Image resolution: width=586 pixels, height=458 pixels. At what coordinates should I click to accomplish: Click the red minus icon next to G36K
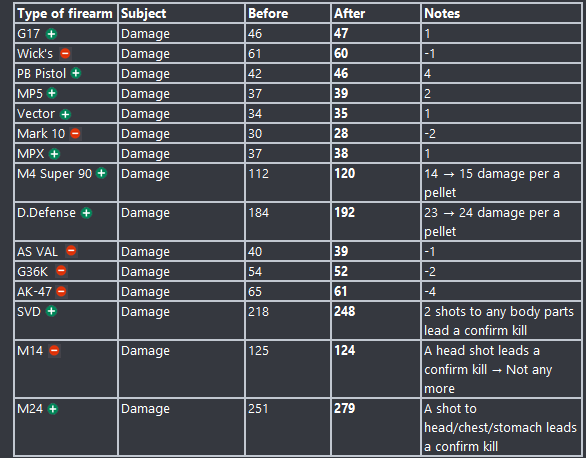(x=61, y=270)
